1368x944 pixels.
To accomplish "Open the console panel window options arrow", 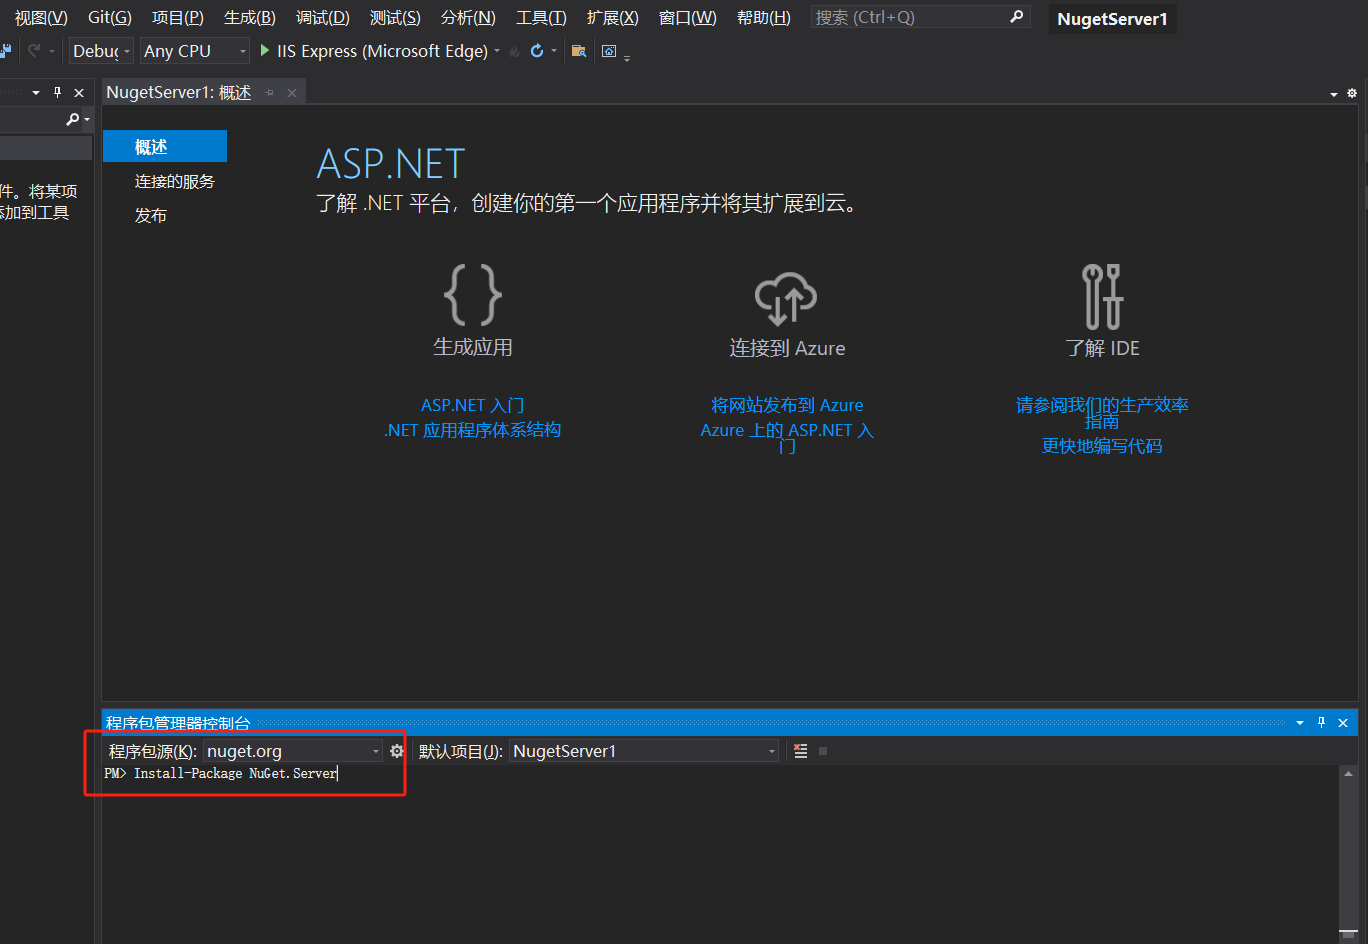I will click(x=1300, y=722).
